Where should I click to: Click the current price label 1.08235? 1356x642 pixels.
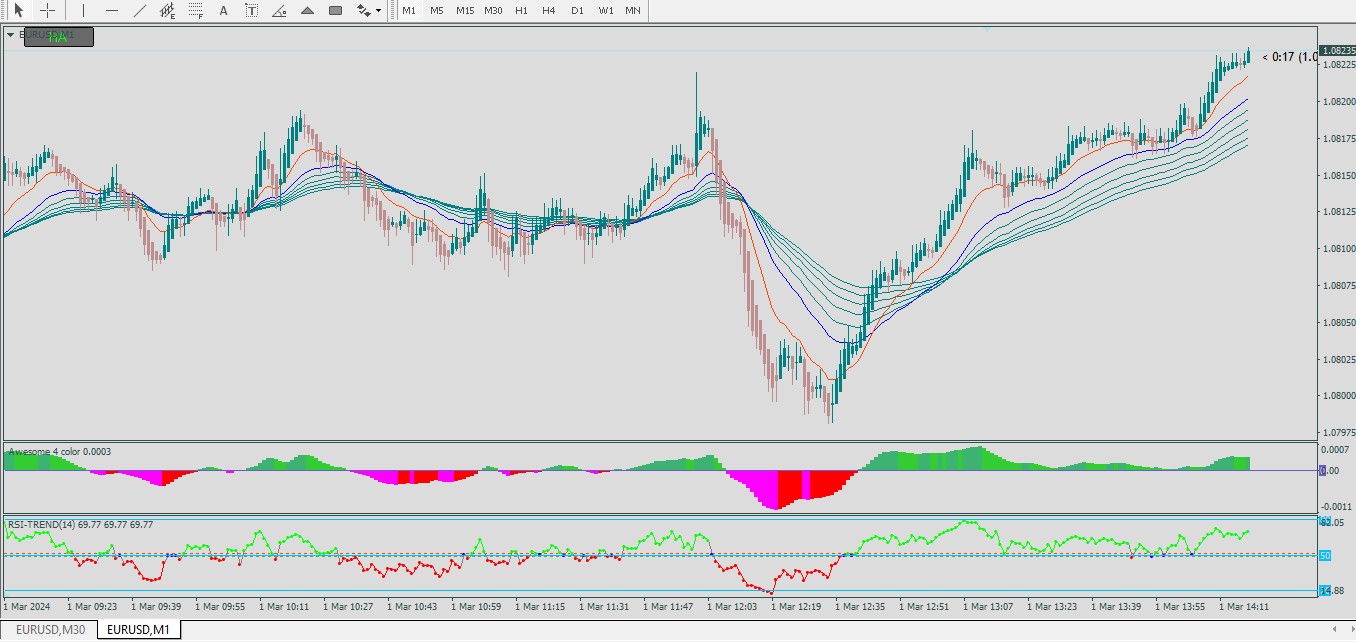coord(1337,50)
